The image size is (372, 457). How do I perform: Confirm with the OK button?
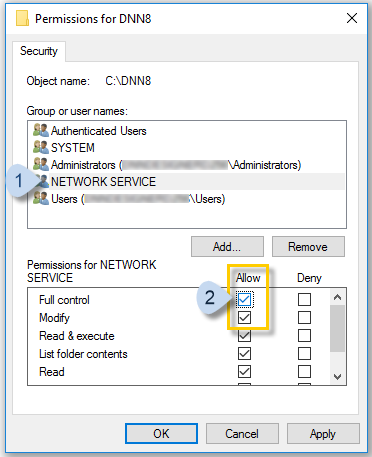[x=161, y=434]
